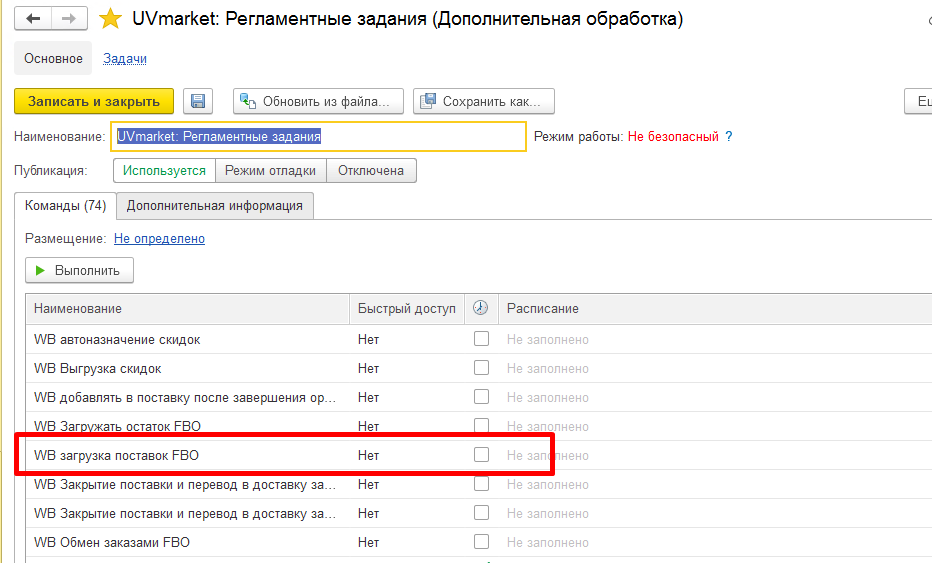Set publication to Отключена

tap(371, 171)
